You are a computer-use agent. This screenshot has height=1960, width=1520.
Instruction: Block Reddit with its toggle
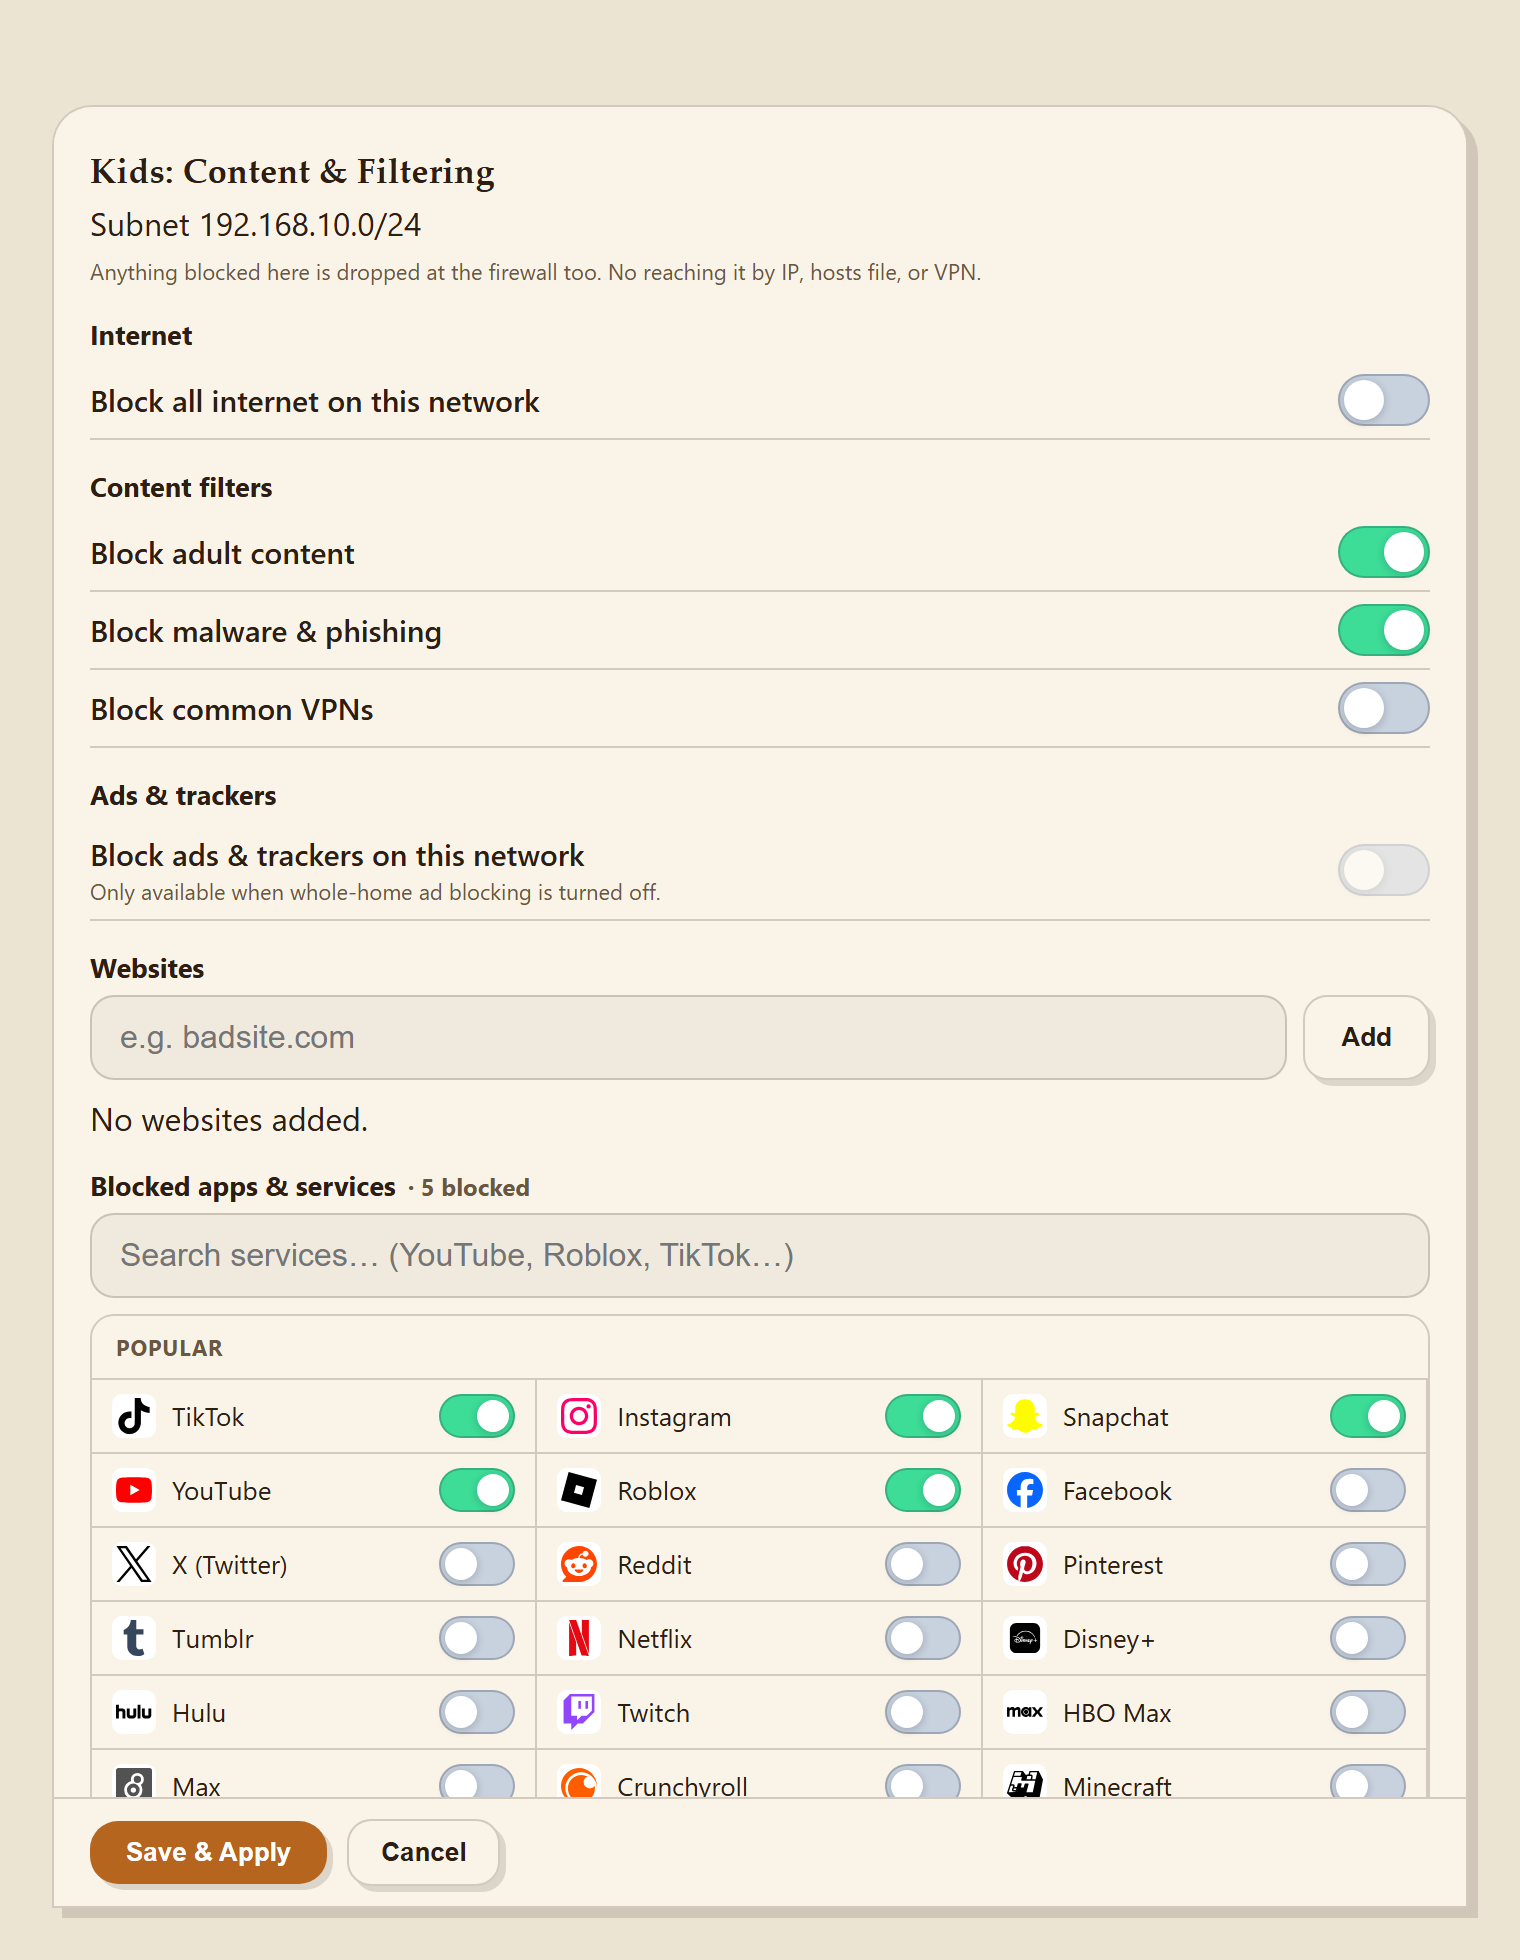[x=922, y=1564]
